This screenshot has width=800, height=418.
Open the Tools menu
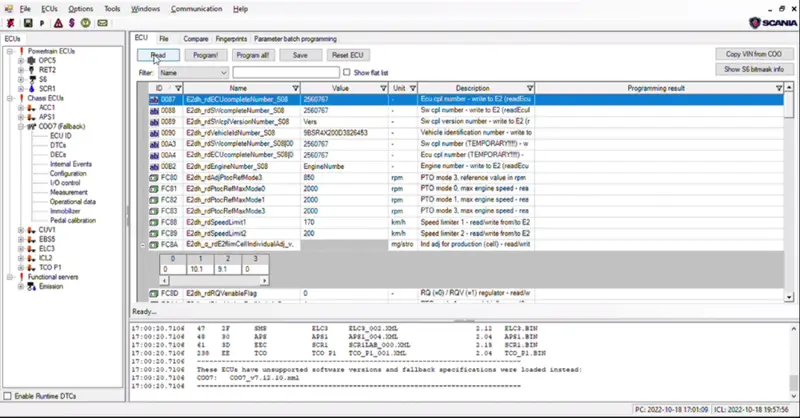tap(112, 9)
